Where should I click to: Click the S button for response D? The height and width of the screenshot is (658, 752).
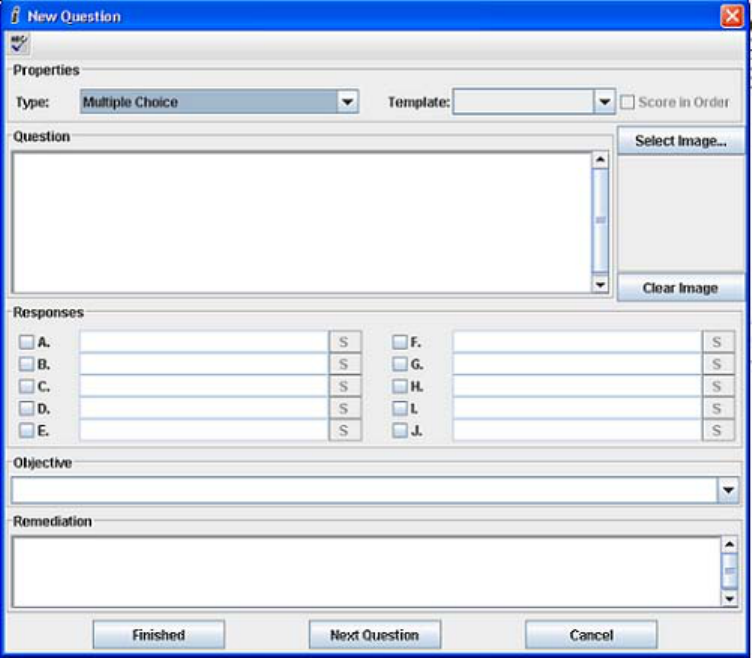345,408
